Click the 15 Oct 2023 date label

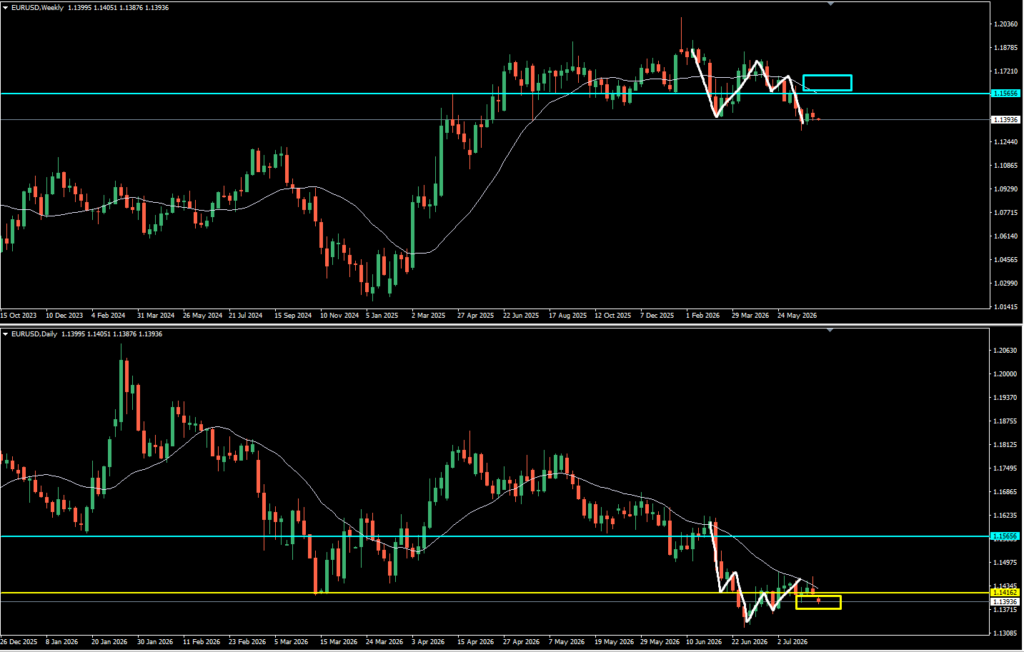pyautogui.click(x=19, y=315)
